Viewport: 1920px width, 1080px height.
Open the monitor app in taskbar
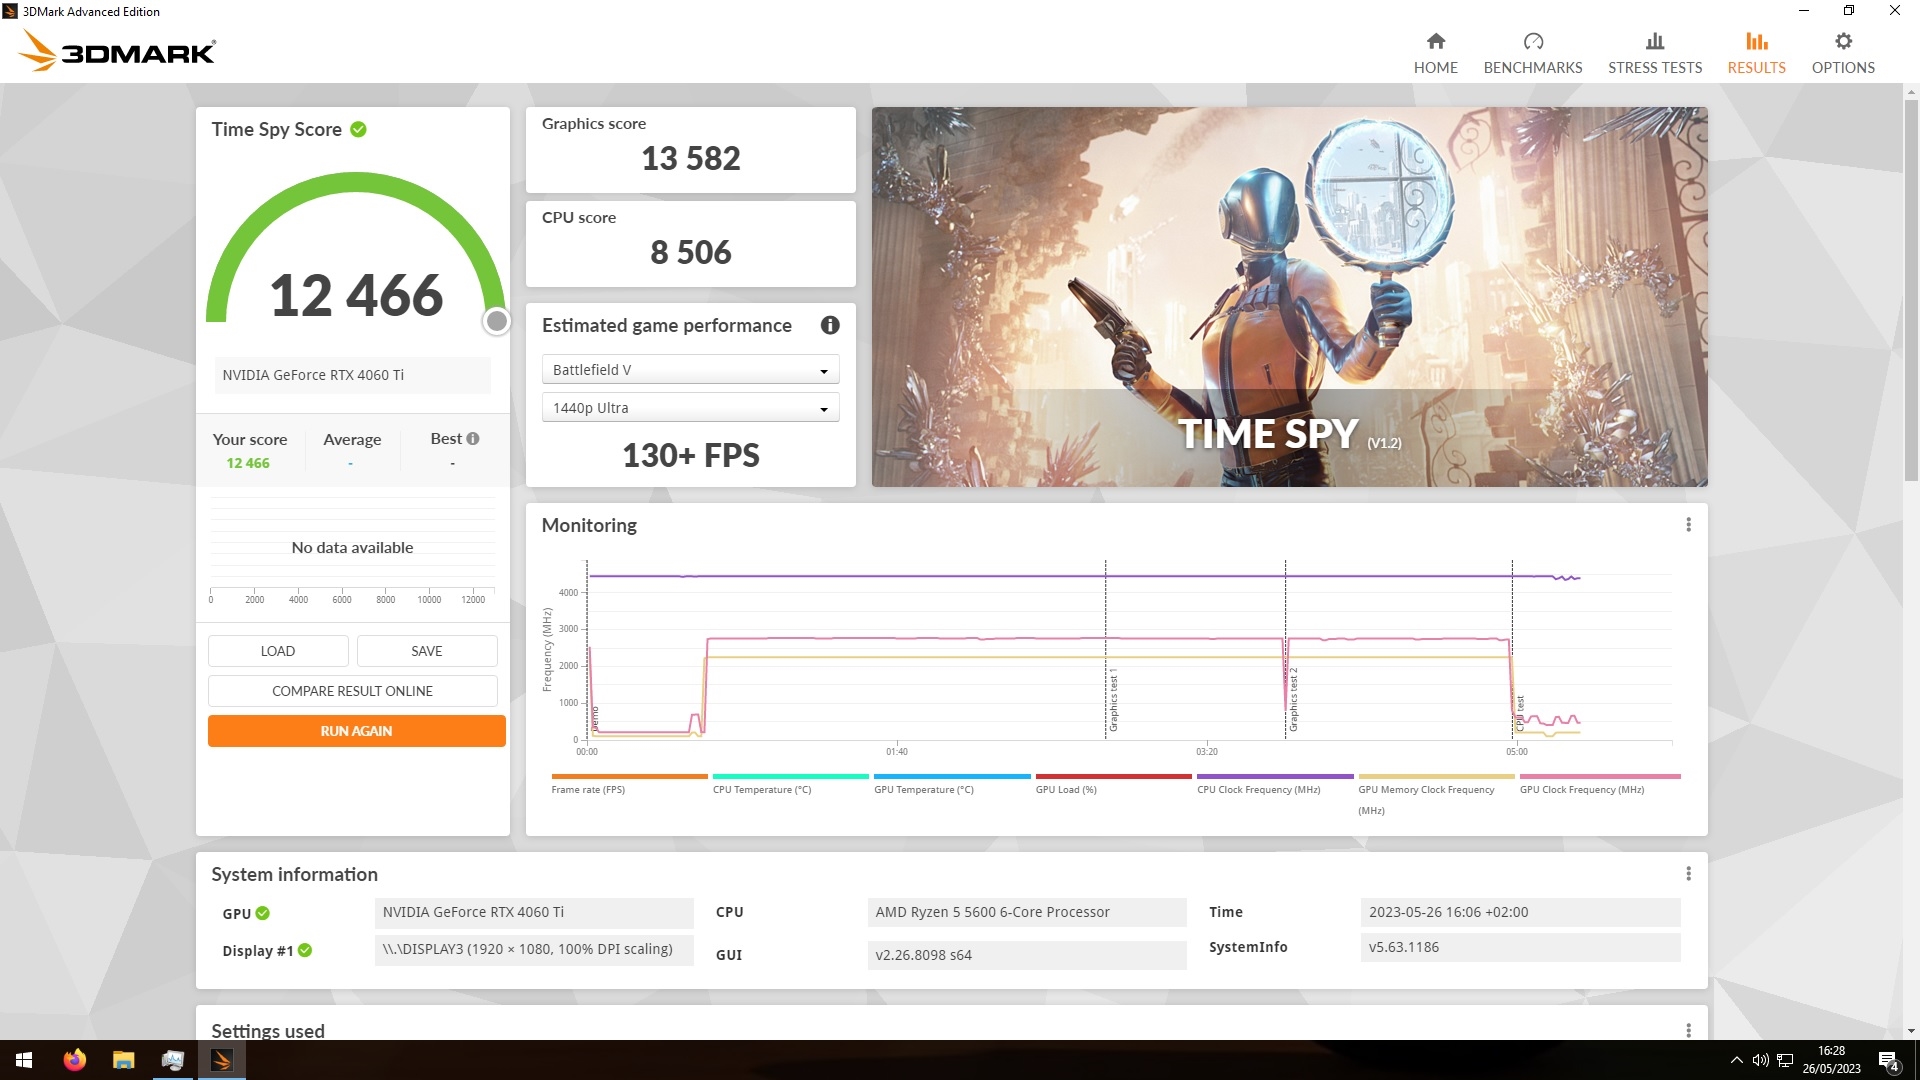[172, 1060]
